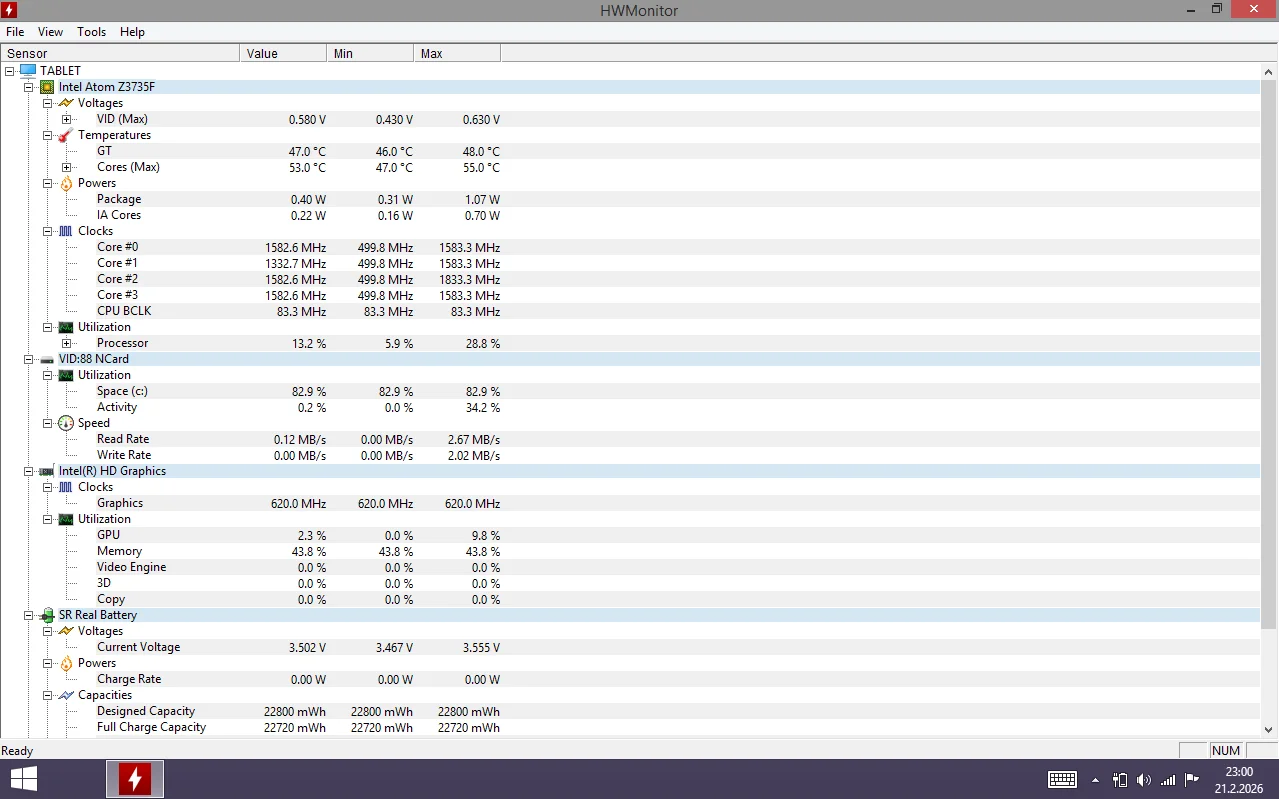
Task: Click the vertical scrollbar thumb
Action: [1269, 354]
